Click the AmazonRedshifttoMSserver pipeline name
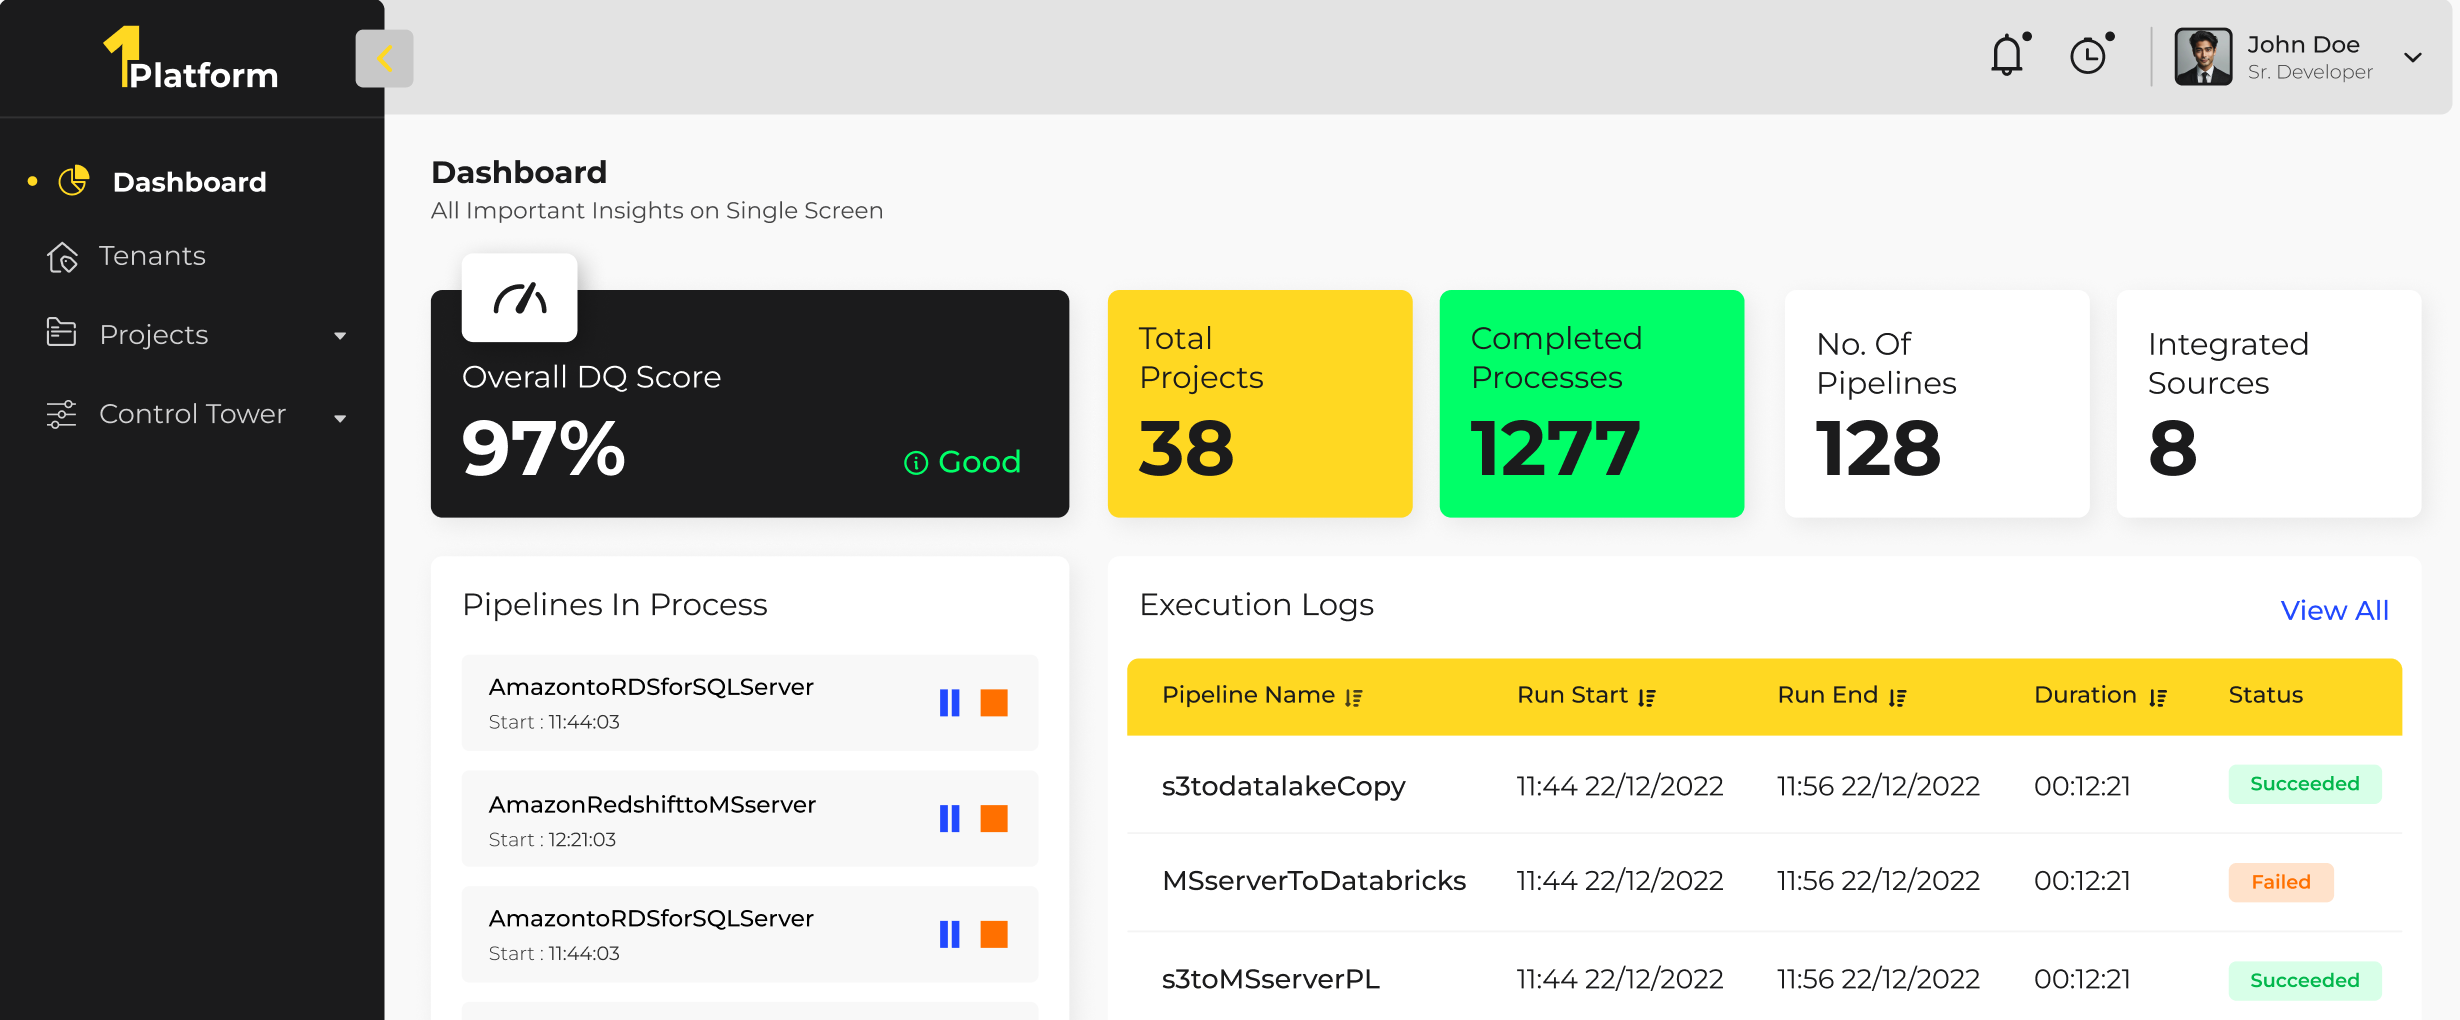The image size is (2460, 1020). (652, 805)
